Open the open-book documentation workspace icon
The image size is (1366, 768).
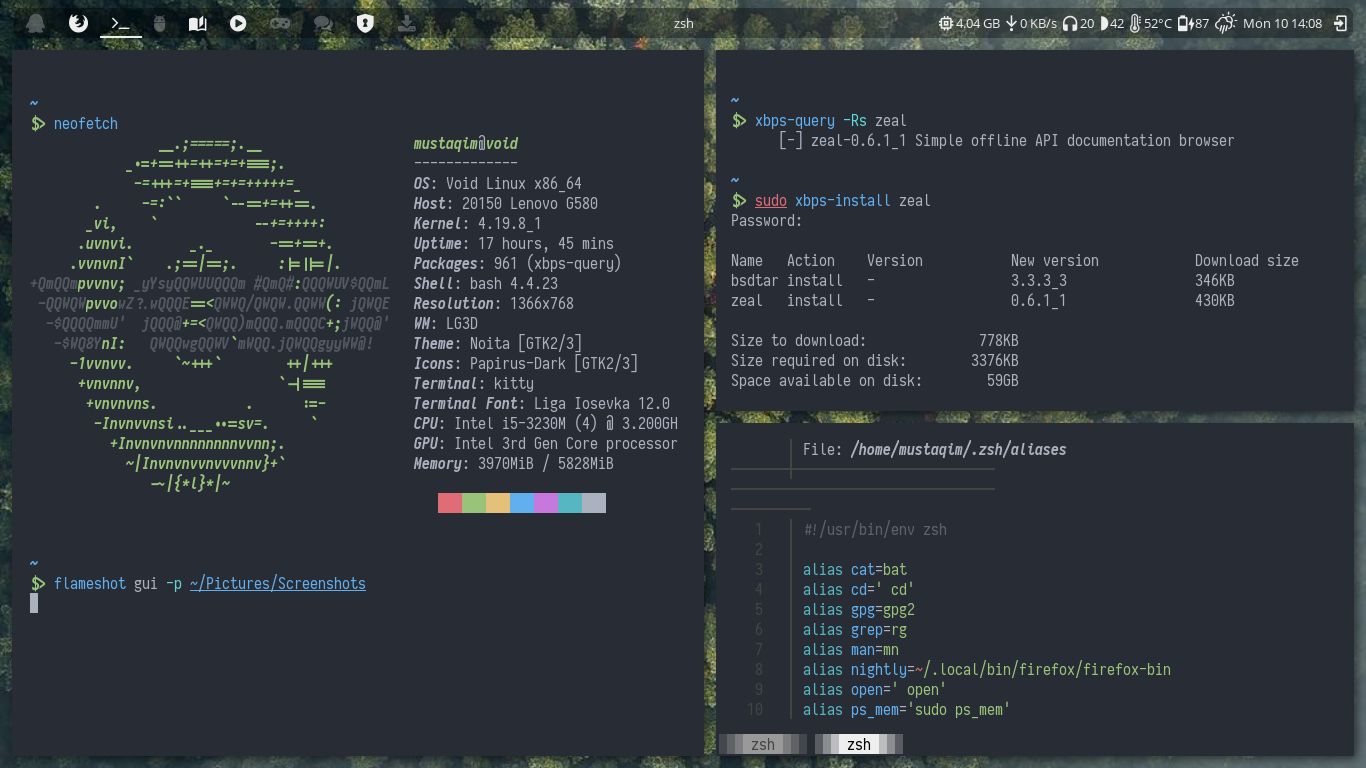198,23
